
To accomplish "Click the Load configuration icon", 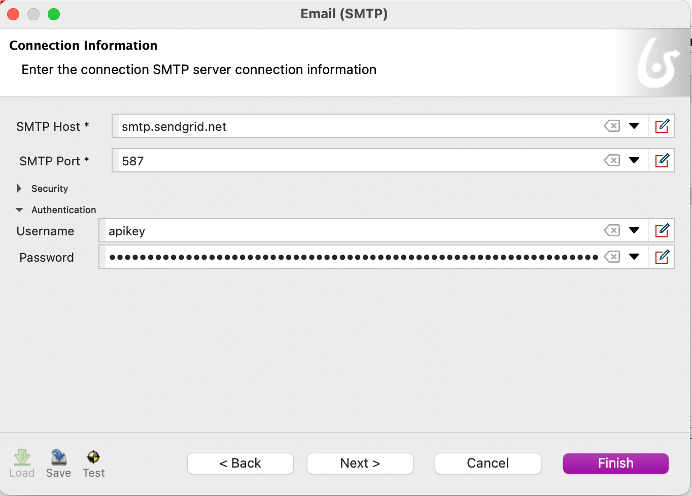I will 21,457.
